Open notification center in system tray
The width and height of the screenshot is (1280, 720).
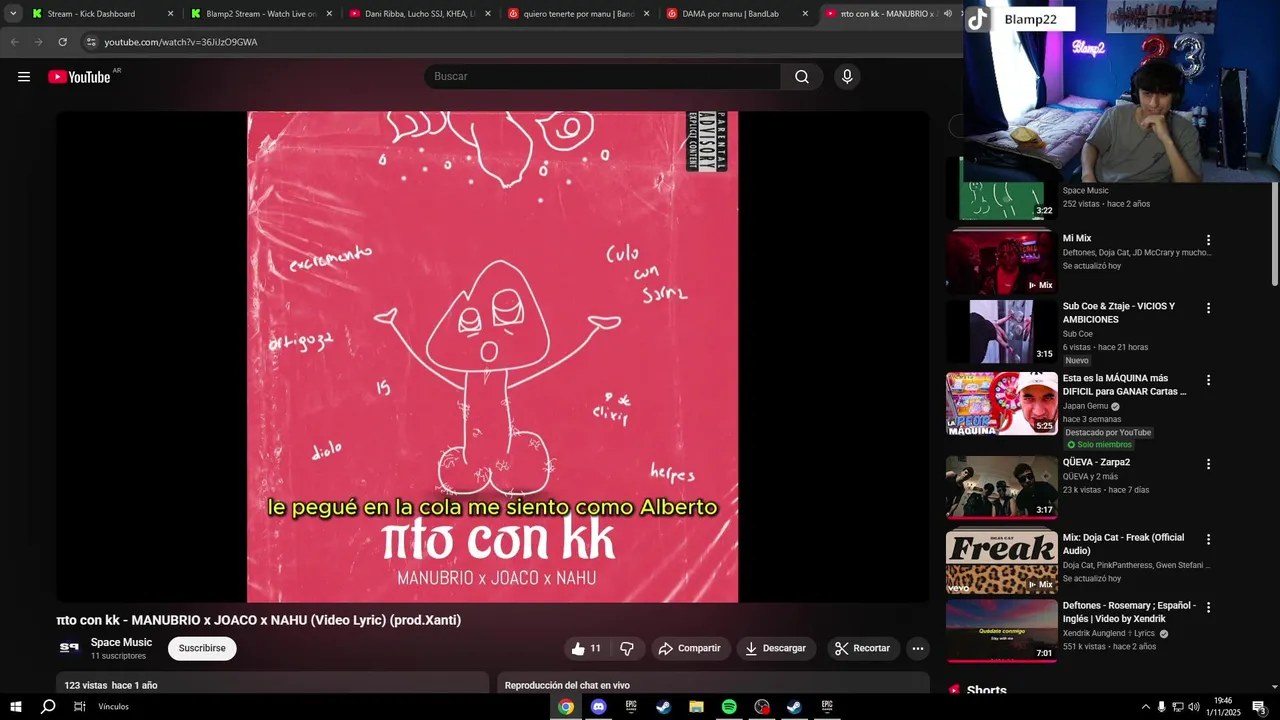coord(1258,707)
